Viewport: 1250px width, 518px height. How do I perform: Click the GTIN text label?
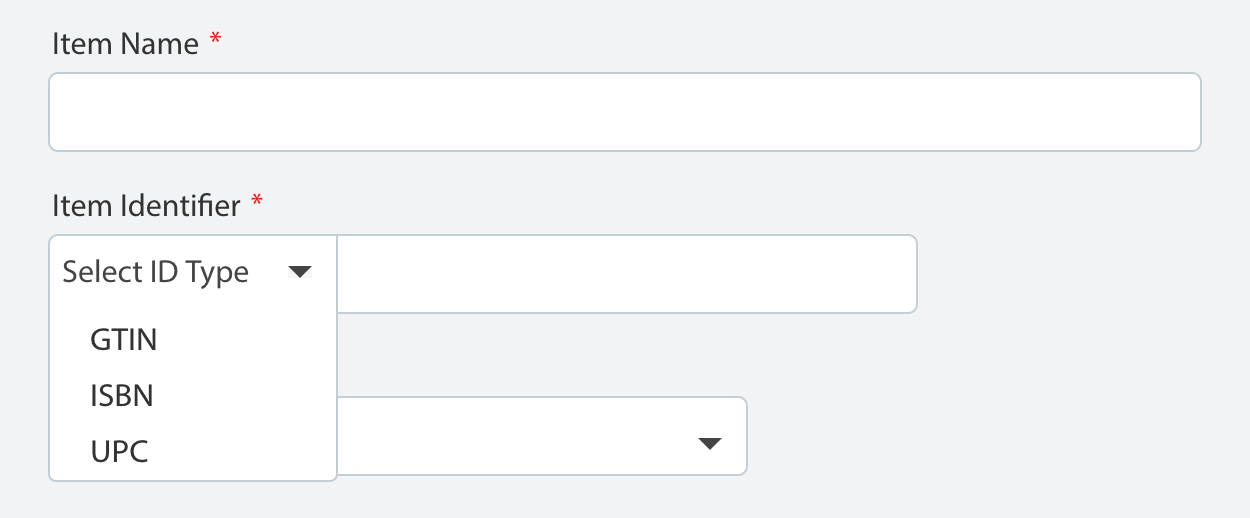pos(124,340)
